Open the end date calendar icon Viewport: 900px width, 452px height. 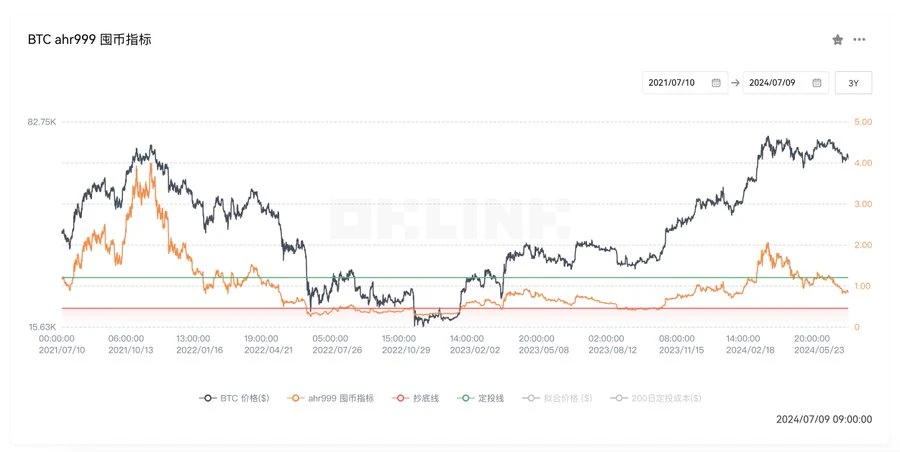pyautogui.click(x=817, y=83)
